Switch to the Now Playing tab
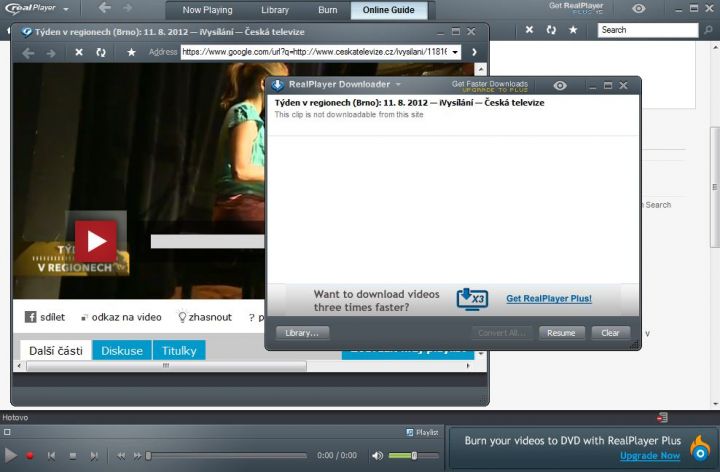 click(207, 10)
